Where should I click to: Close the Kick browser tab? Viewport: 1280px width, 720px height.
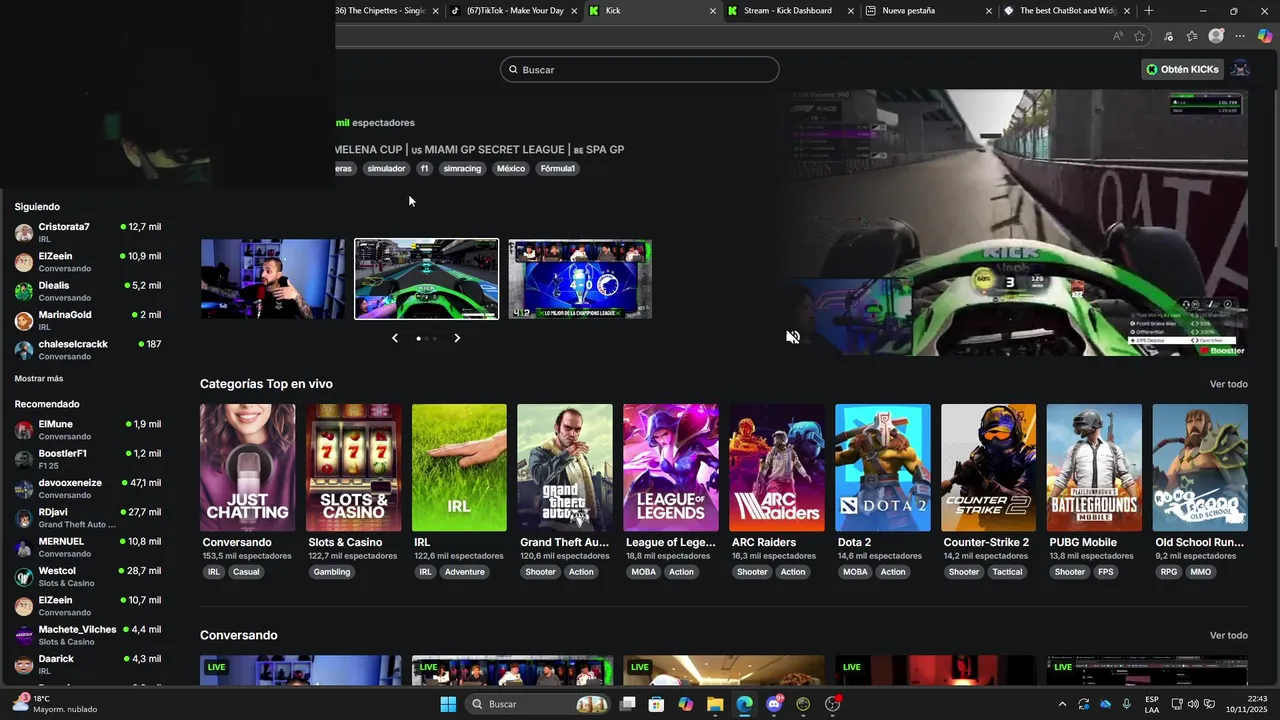pyautogui.click(x=713, y=11)
